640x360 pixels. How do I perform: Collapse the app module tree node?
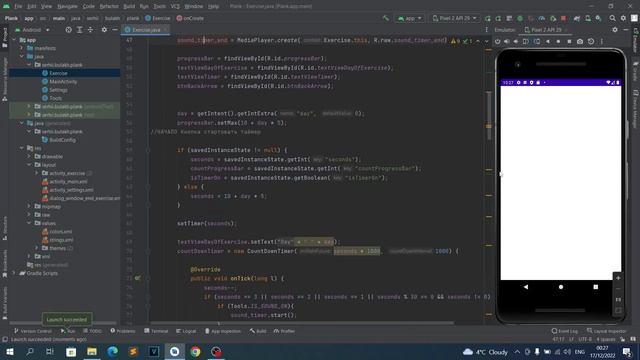(x=14, y=40)
